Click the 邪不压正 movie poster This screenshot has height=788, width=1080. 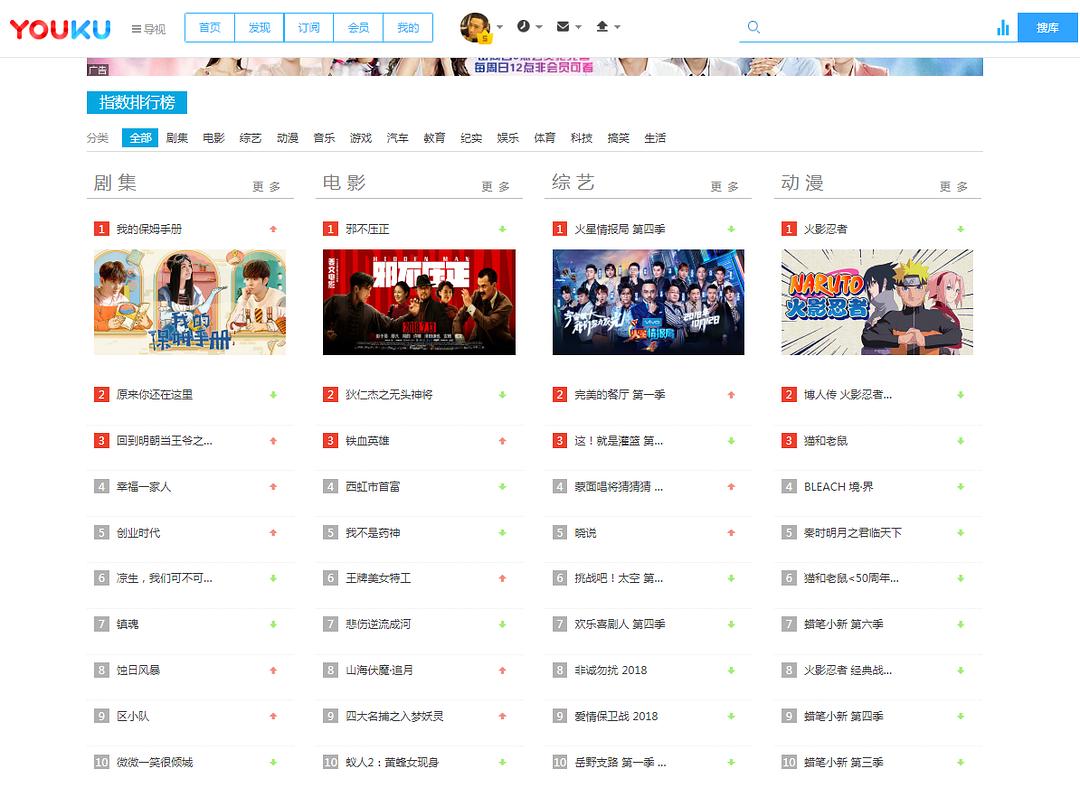[419, 302]
